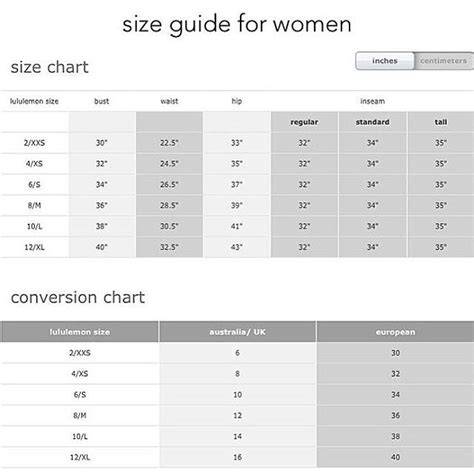Click the australia/ UK conversion header
Viewport: 474px width, 474px height.
[237, 332]
